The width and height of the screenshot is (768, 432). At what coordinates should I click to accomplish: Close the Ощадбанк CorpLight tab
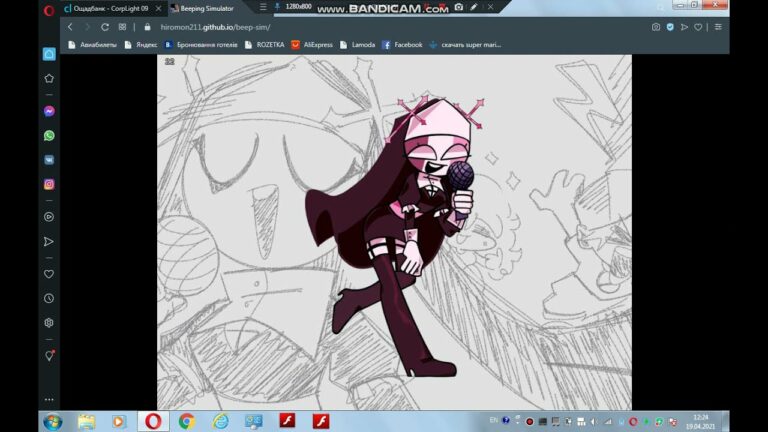point(158,8)
